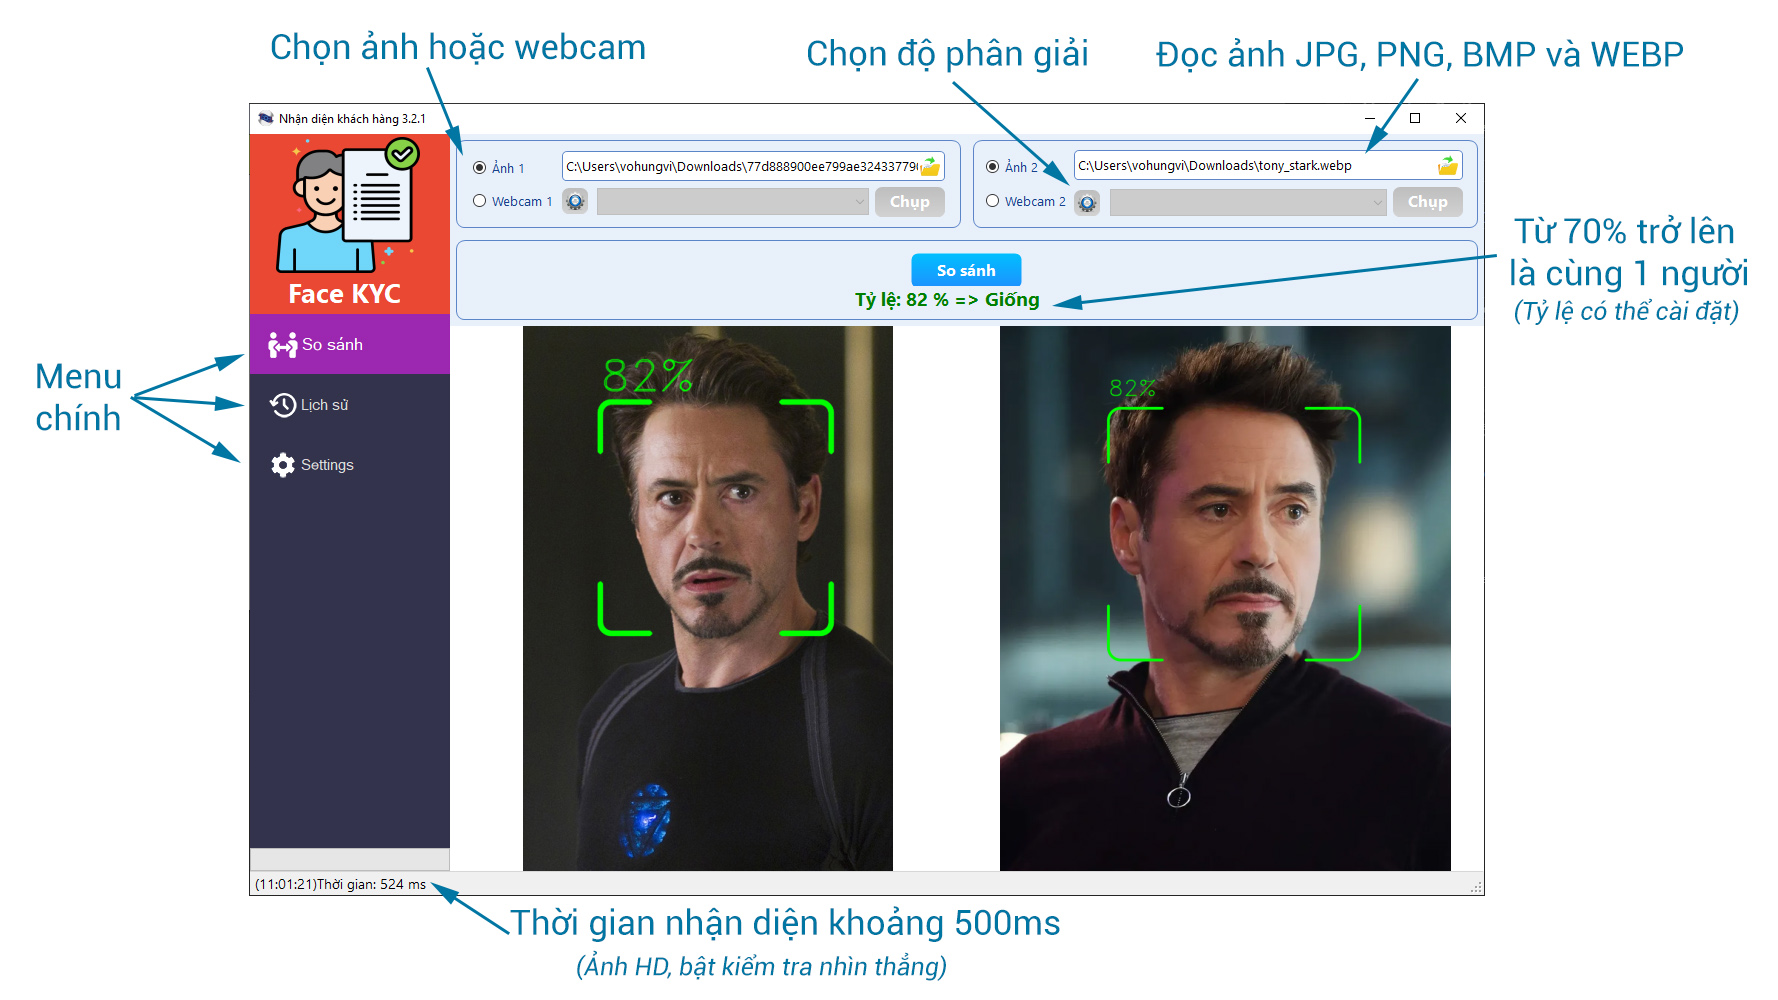Click the Chụp button for Webcam 2

click(x=1428, y=202)
